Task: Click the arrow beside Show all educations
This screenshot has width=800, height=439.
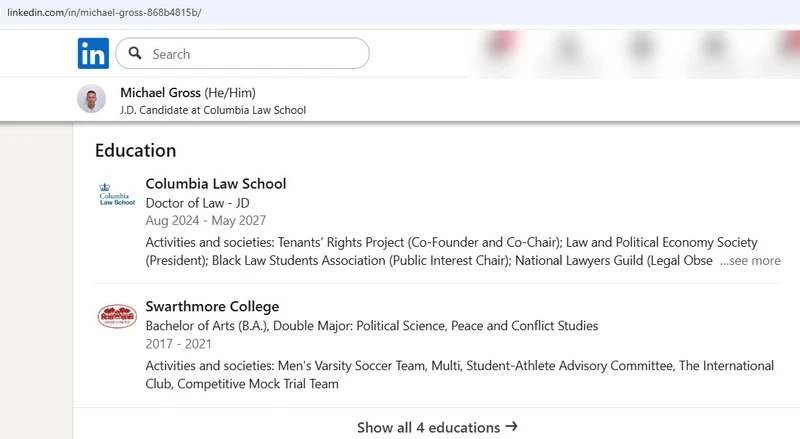Action: (x=512, y=427)
